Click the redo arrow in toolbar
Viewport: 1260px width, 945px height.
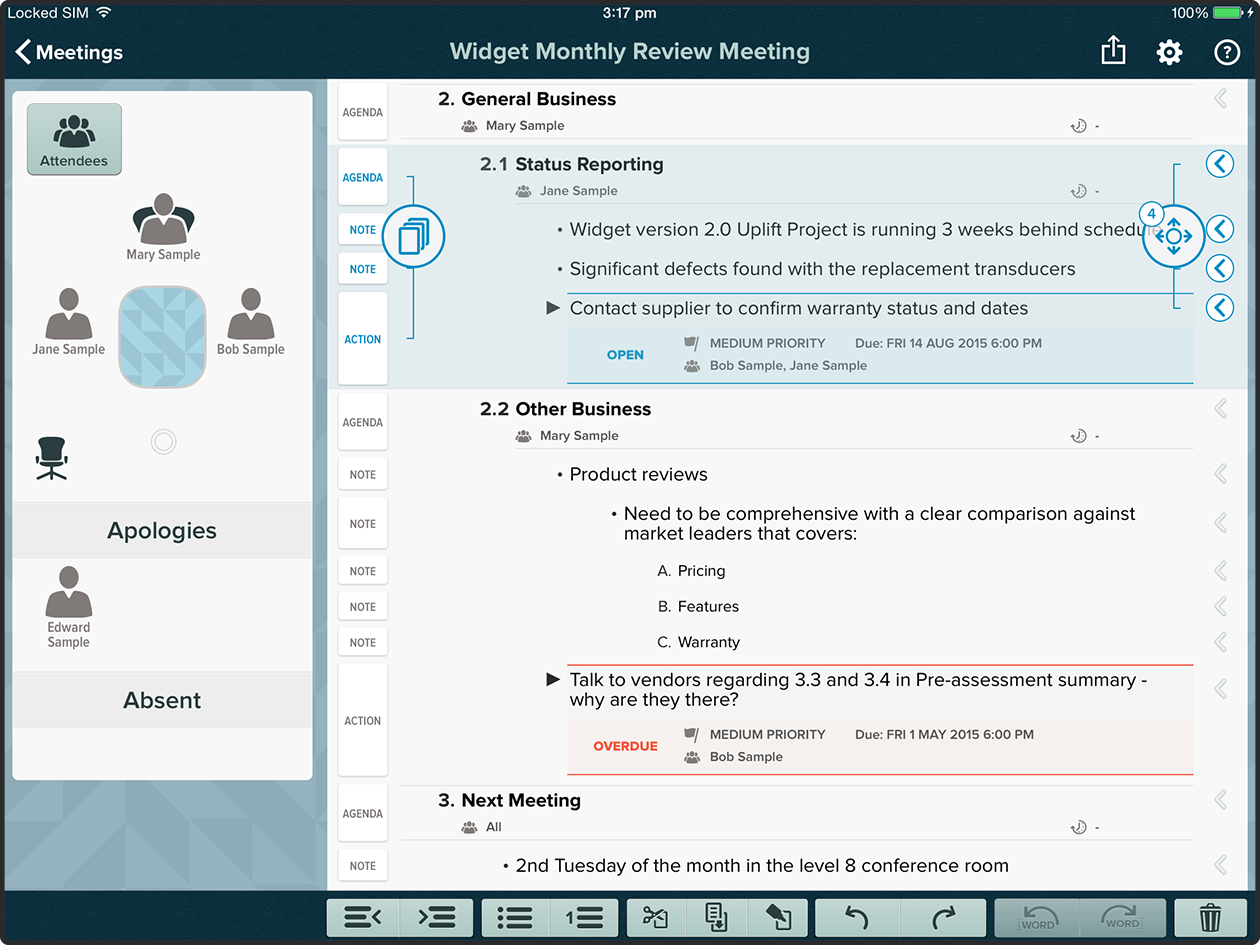[943, 917]
